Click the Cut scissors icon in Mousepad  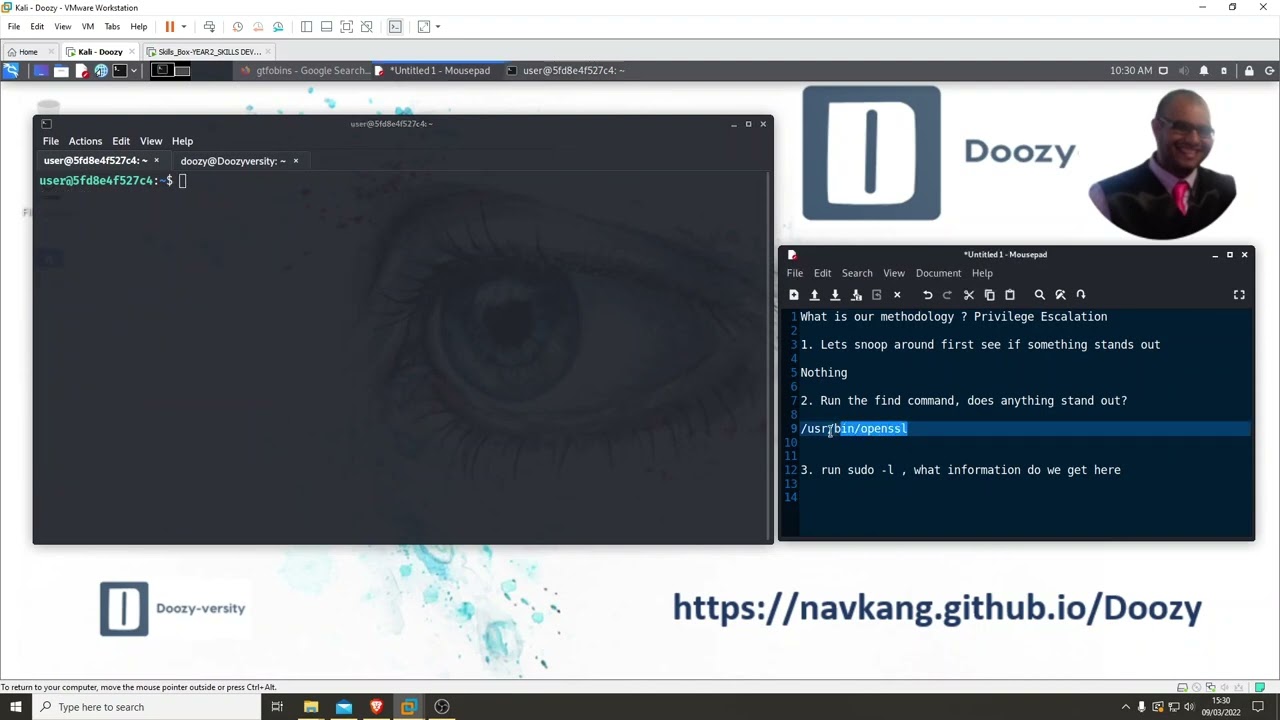point(968,295)
